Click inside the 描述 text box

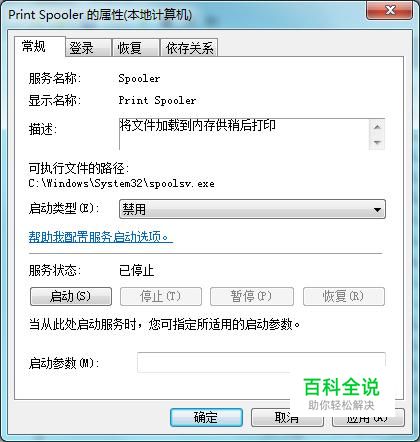click(244, 134)
